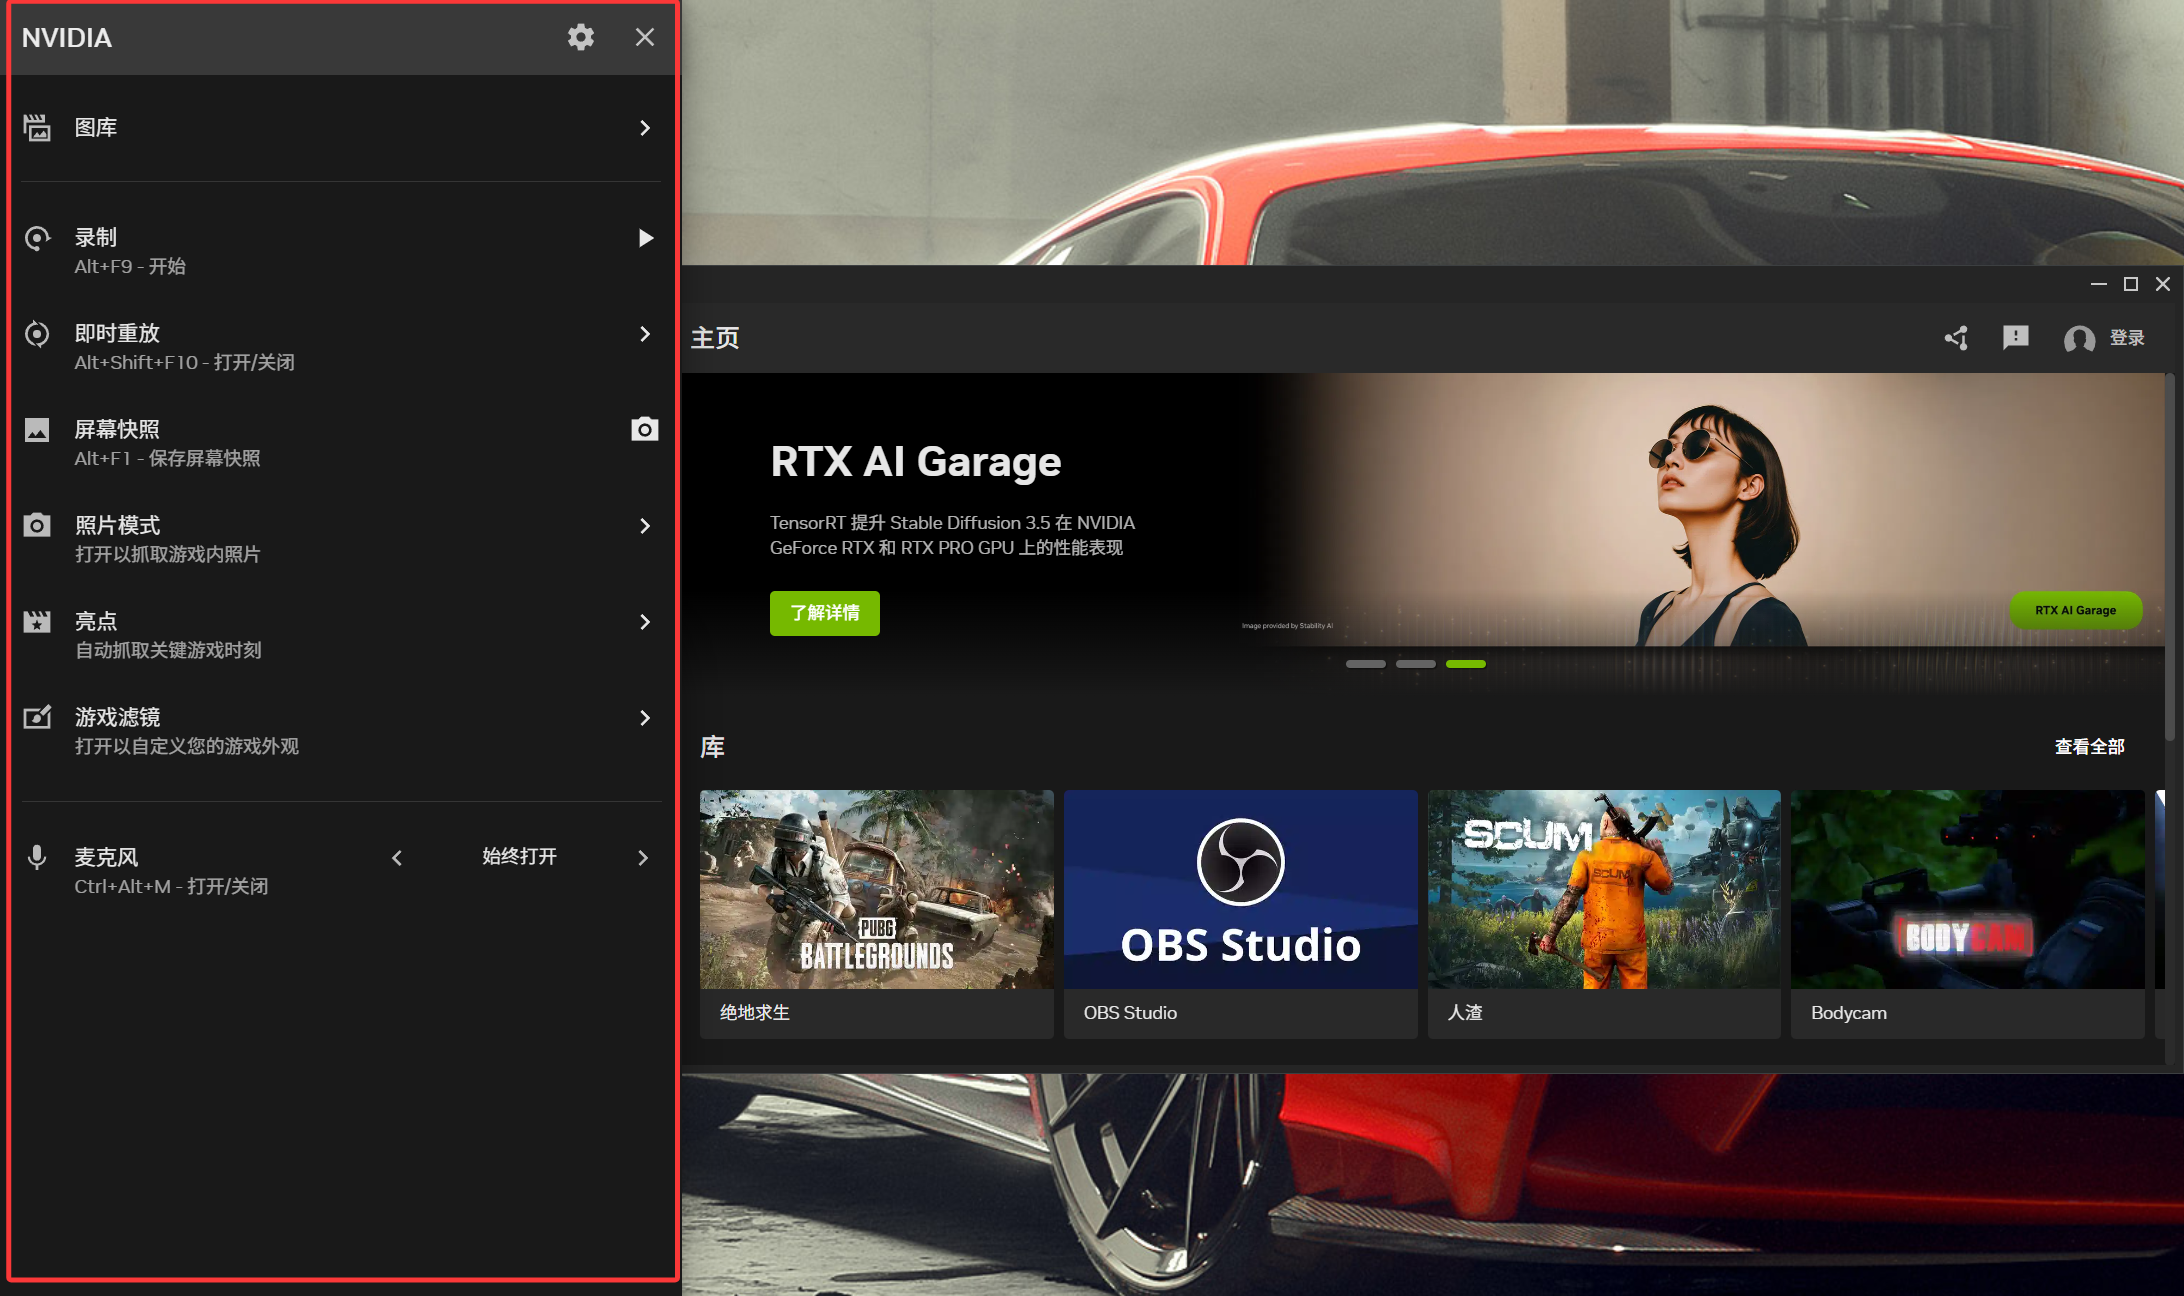2184x1296 pixels.
Task: Select the first banner carousel indicator
Action: tap(1365, 664)
